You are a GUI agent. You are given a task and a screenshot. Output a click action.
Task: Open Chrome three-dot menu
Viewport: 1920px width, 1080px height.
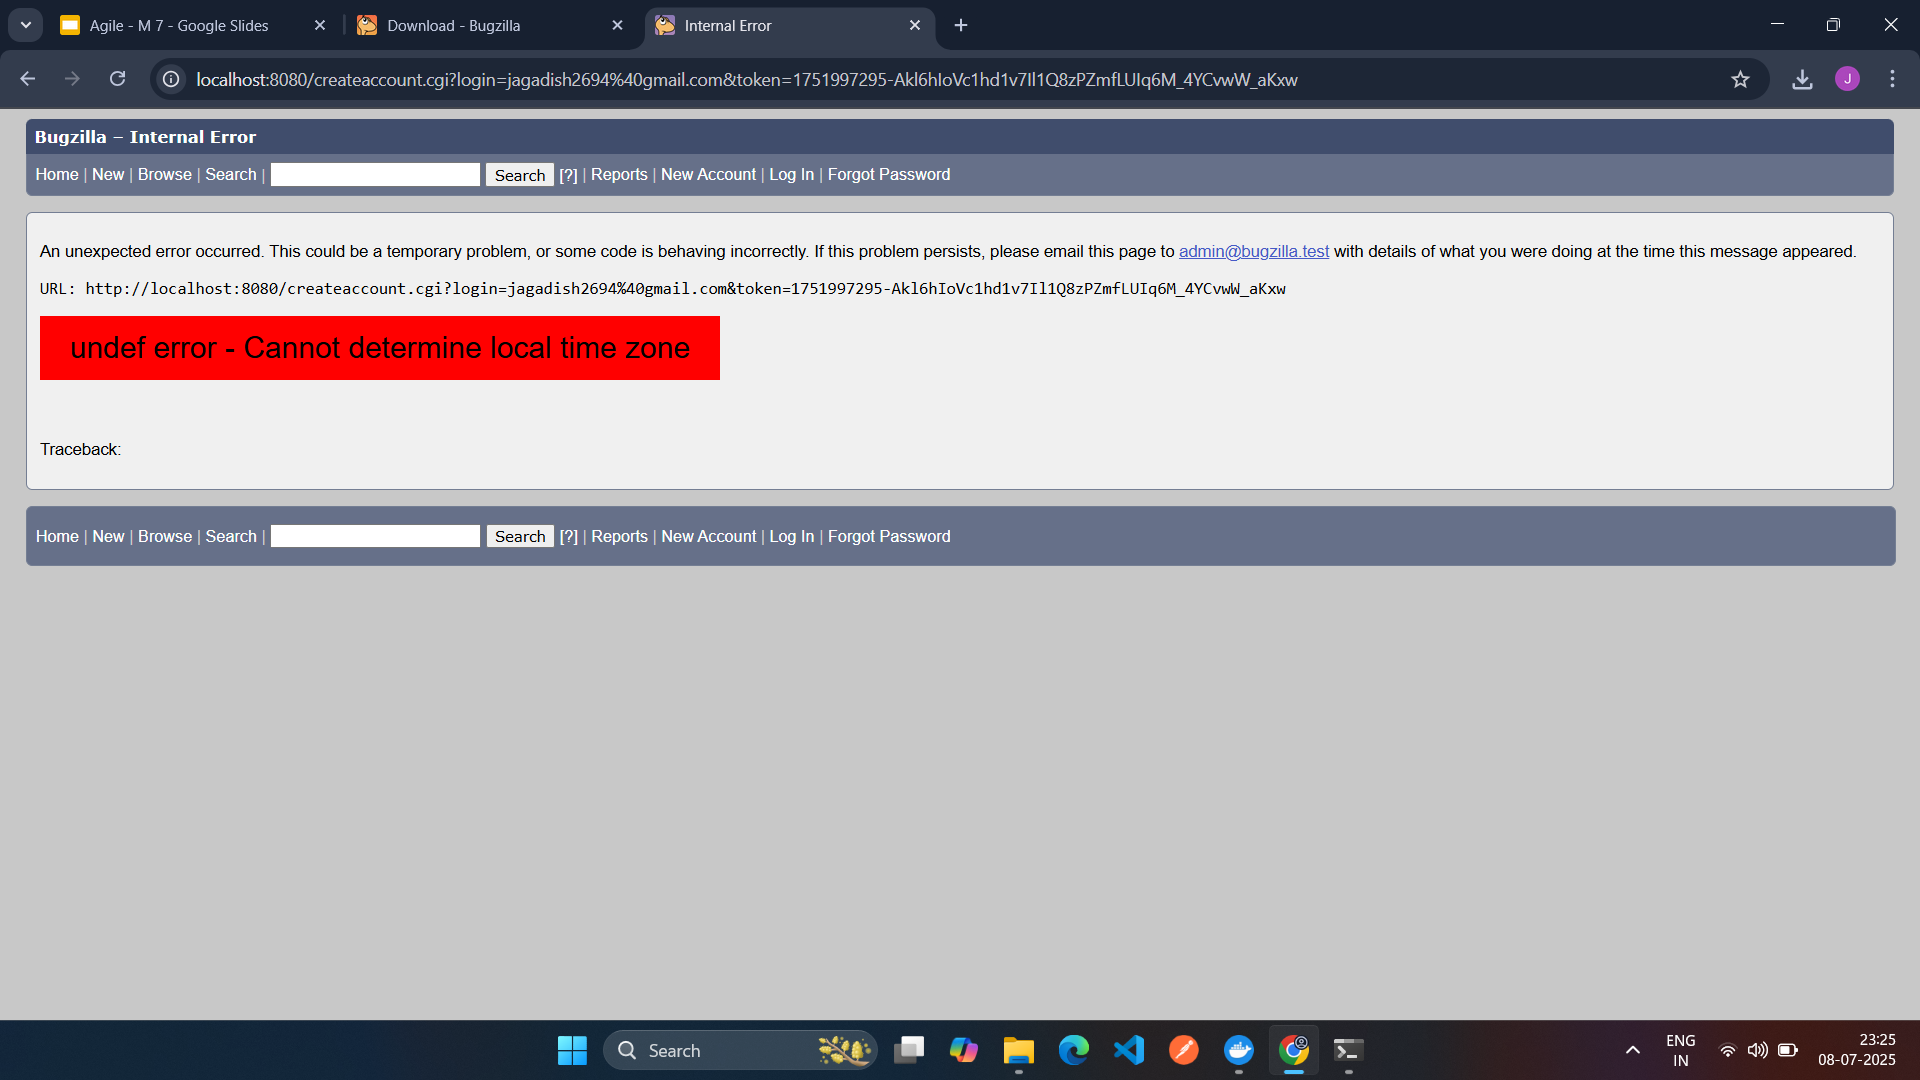(1892, 79)
